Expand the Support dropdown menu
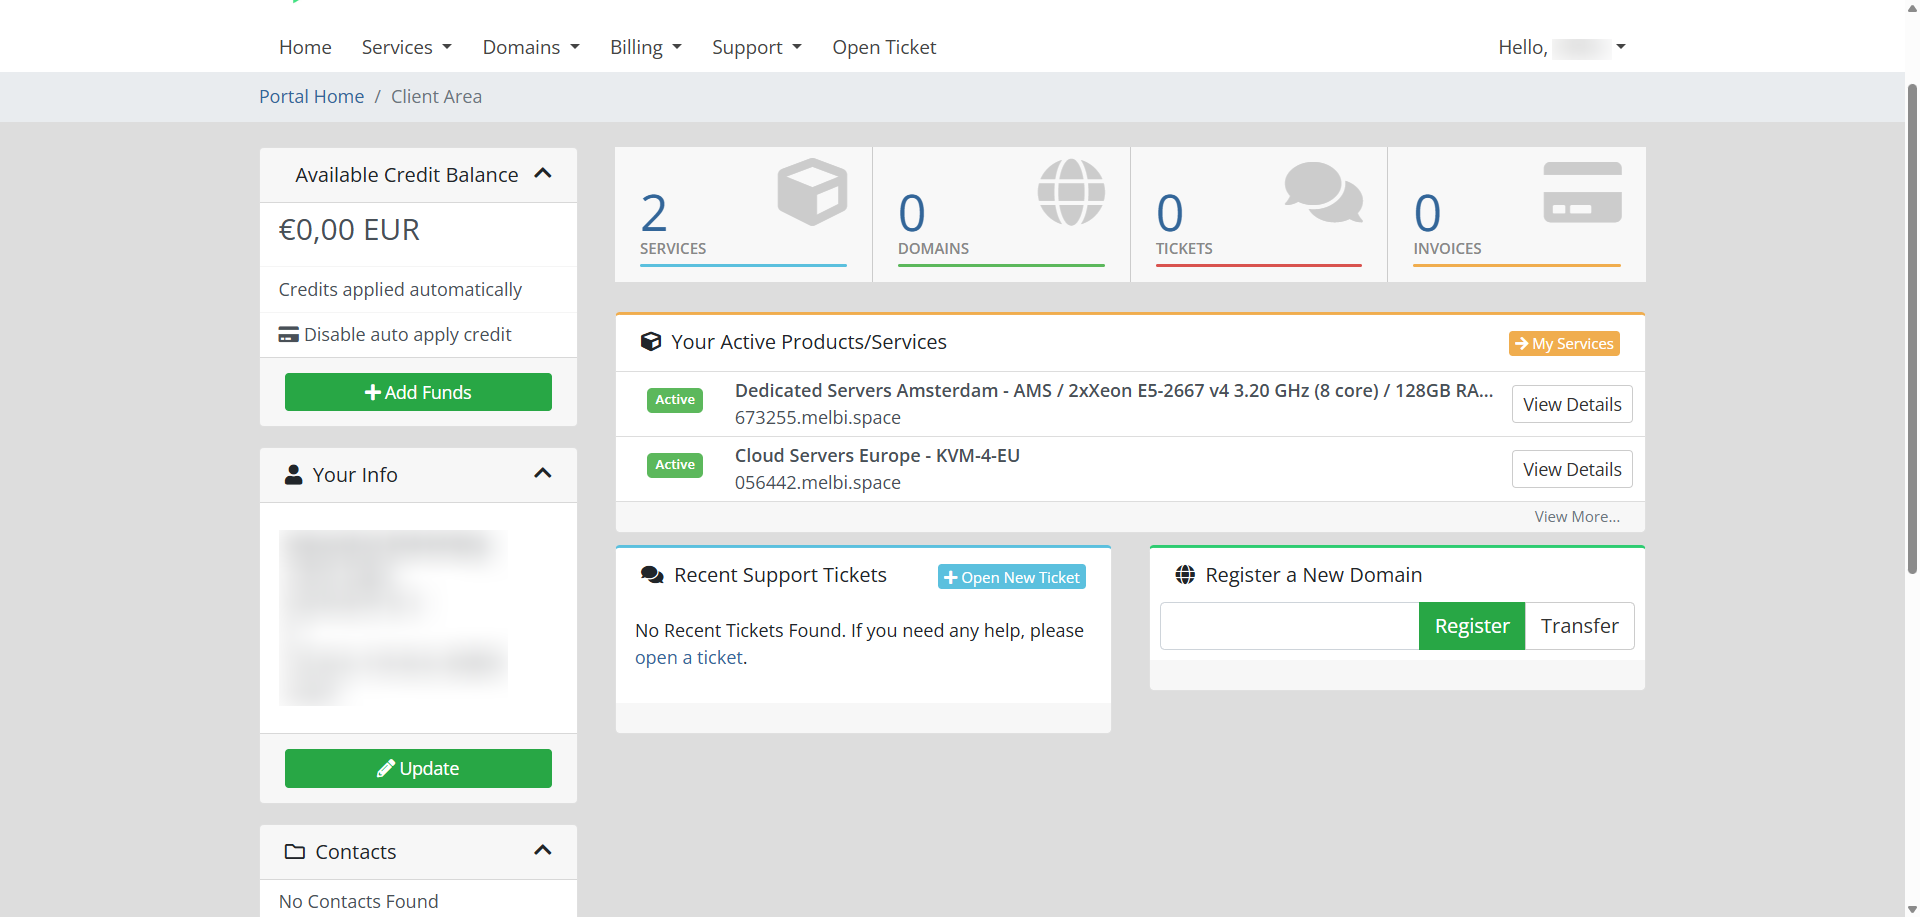 757,47
